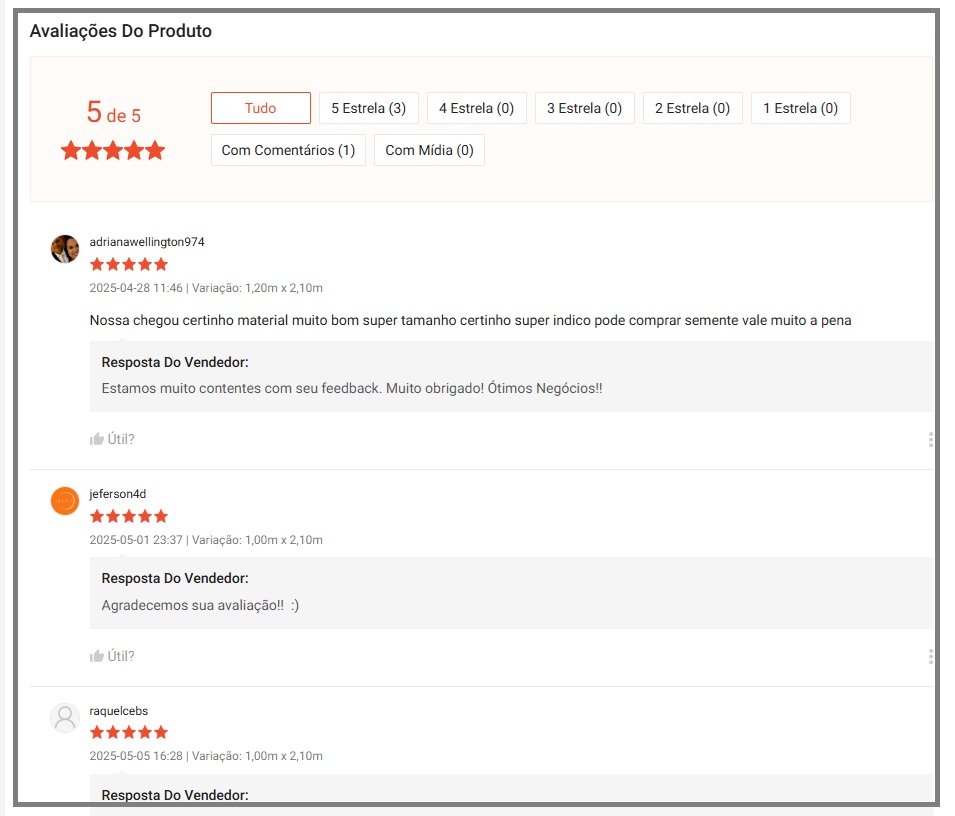This screenshot has height=816, width=955.
Task: Click thumbs-up icon on jeferson4d's review
Action: pyautogui.click(x=97, y=656)
